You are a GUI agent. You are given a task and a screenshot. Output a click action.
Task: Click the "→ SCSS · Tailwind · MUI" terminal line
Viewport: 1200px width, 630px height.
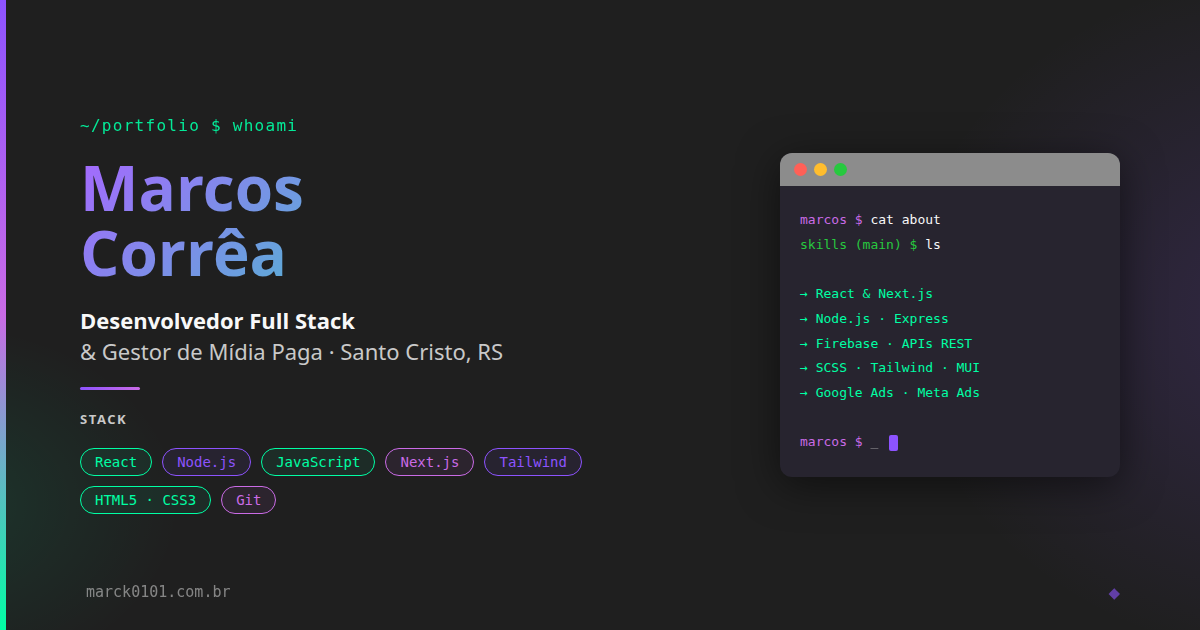tap(890, 368)
